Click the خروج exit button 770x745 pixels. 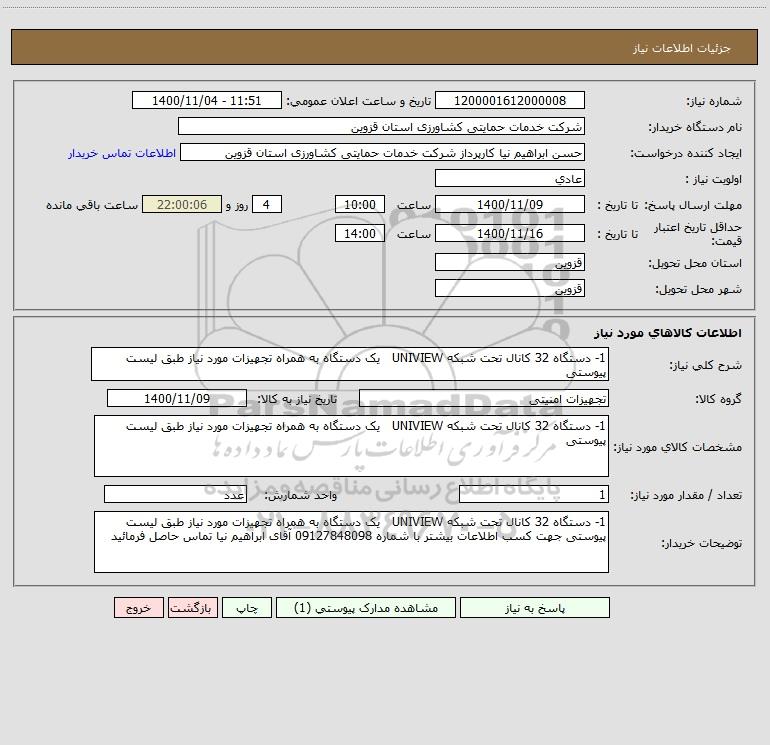[138, 607]
